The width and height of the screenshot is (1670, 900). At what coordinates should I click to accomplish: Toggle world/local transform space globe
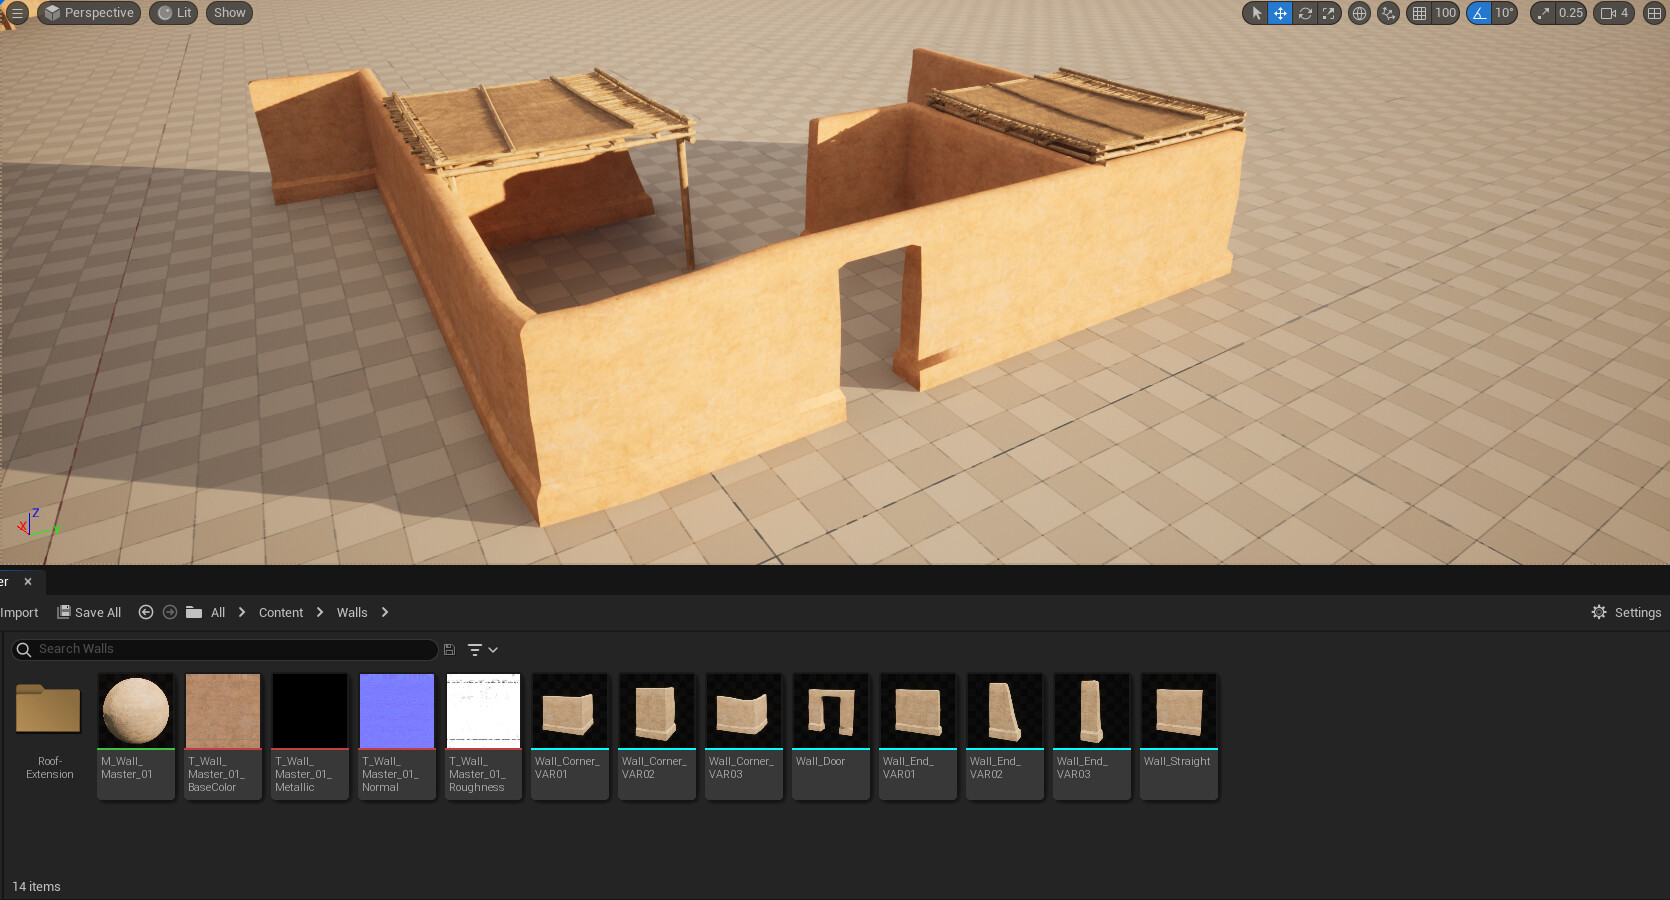pyautogui.click(x=1358, y=13)
